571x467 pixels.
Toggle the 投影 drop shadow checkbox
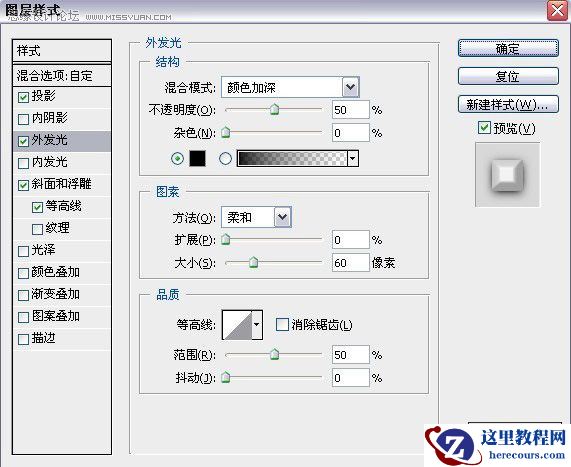23,97
